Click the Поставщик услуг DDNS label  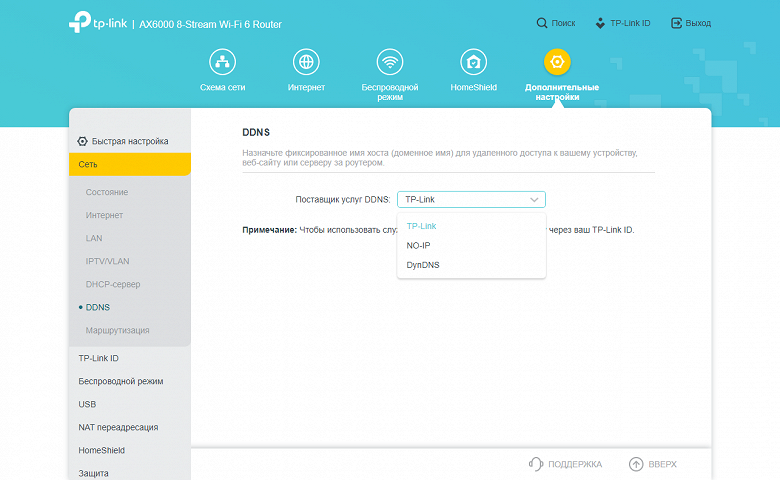pos(343,199)
